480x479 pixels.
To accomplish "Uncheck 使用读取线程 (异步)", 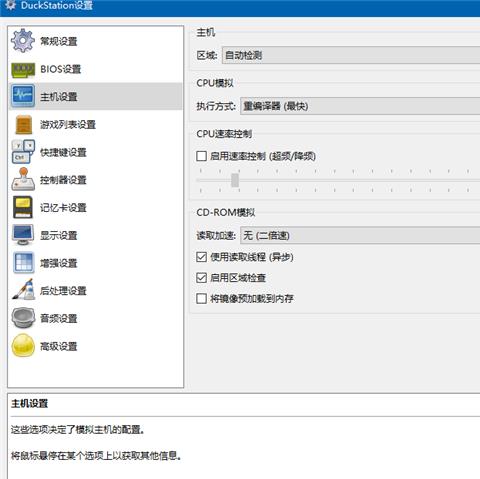I will tap(201, 257).
